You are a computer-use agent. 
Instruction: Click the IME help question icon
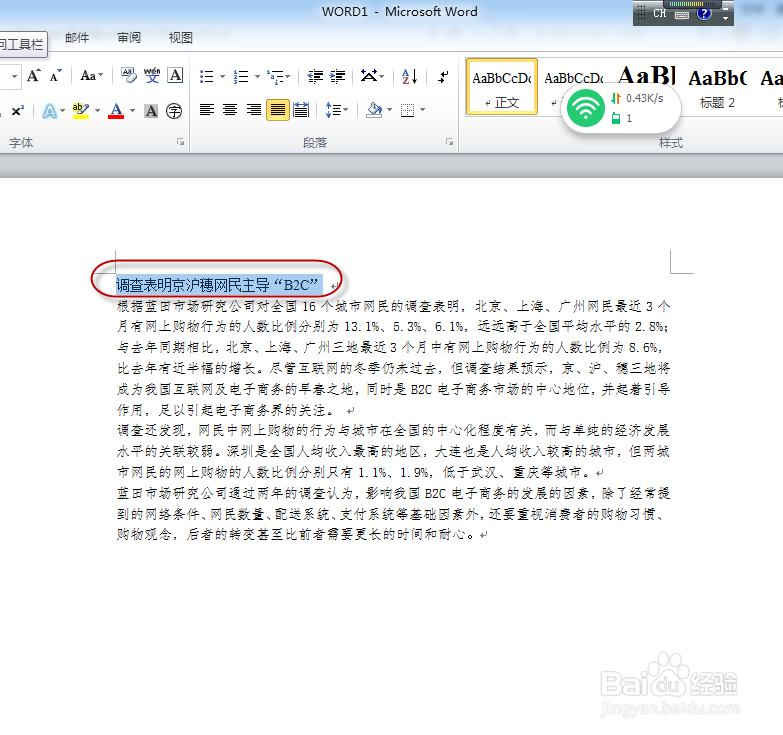(x=704, y=13)
